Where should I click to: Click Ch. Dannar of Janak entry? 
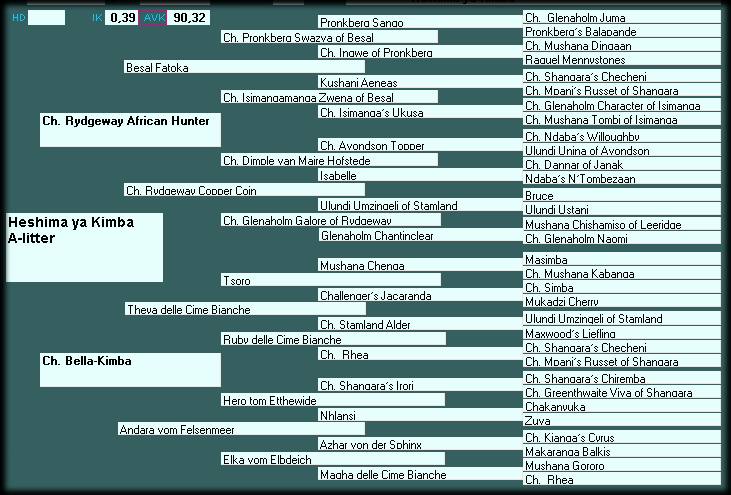click(x=622, y=164)
